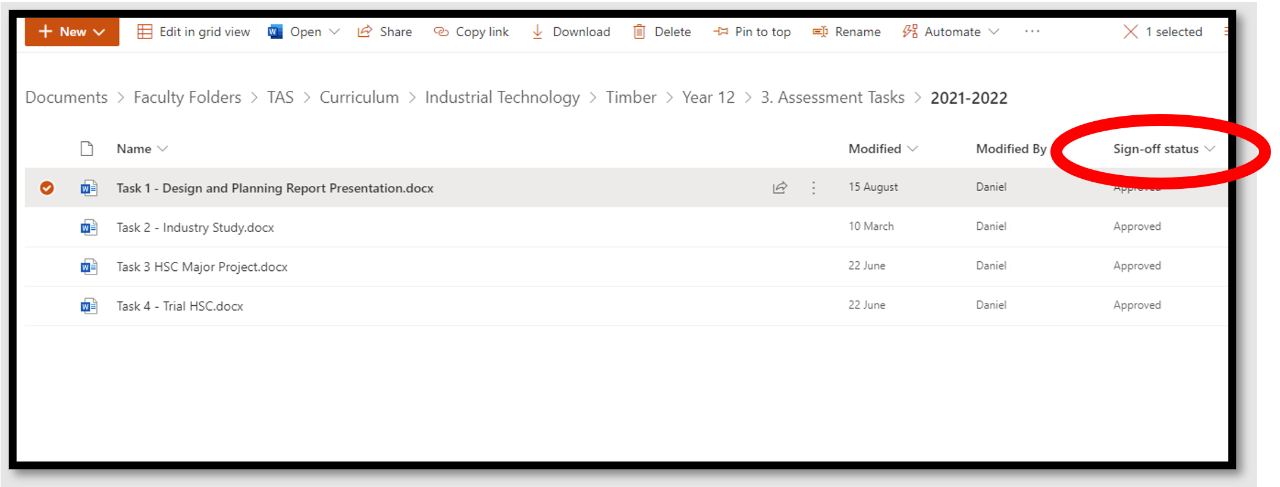Viewport: 1280px width, 487px height.
Task: Click Word icon for Task 2 file
Action: pyautogui.click(x=89, y=227)
